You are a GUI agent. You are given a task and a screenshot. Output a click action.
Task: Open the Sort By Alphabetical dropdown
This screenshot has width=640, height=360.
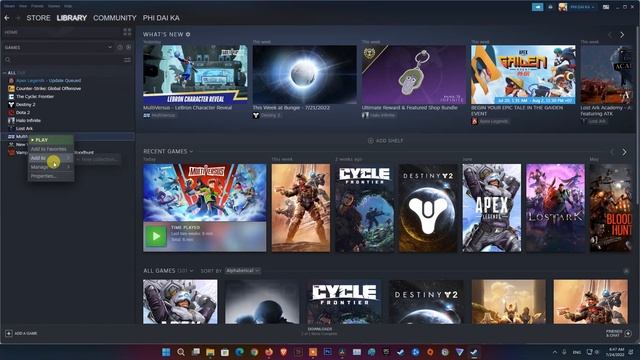tap(243, 271)
